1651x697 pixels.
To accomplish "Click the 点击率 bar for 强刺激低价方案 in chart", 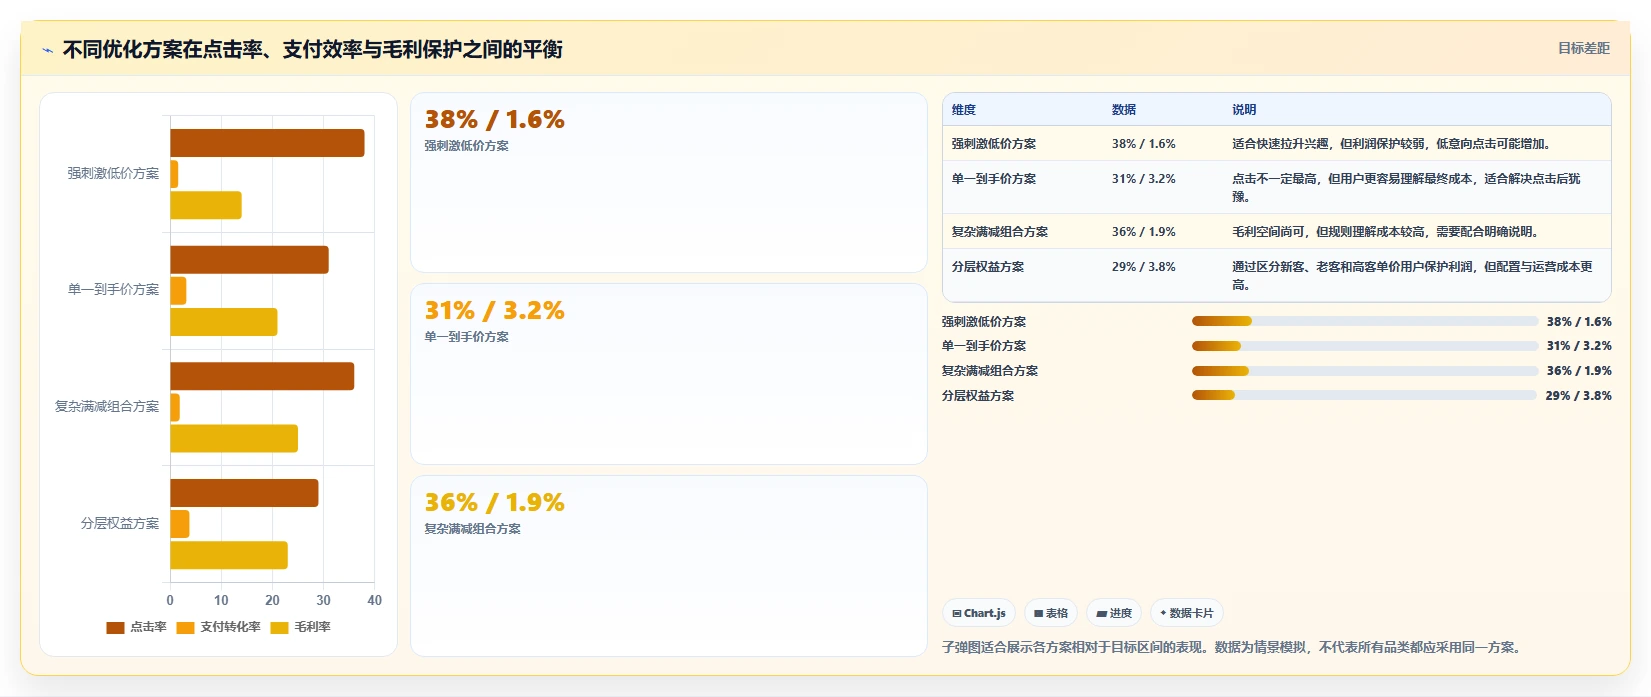I will [267, 143].
